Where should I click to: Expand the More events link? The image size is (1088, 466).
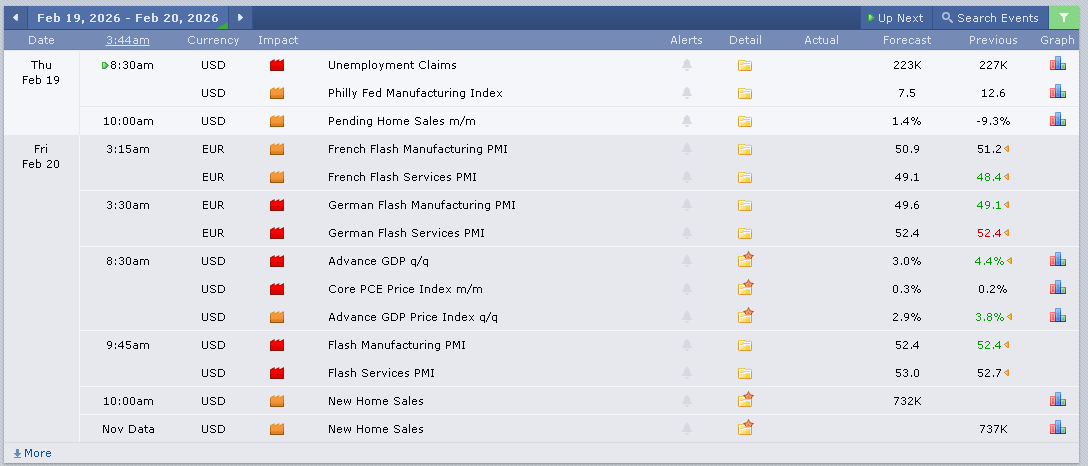click(x=32, y=453)
